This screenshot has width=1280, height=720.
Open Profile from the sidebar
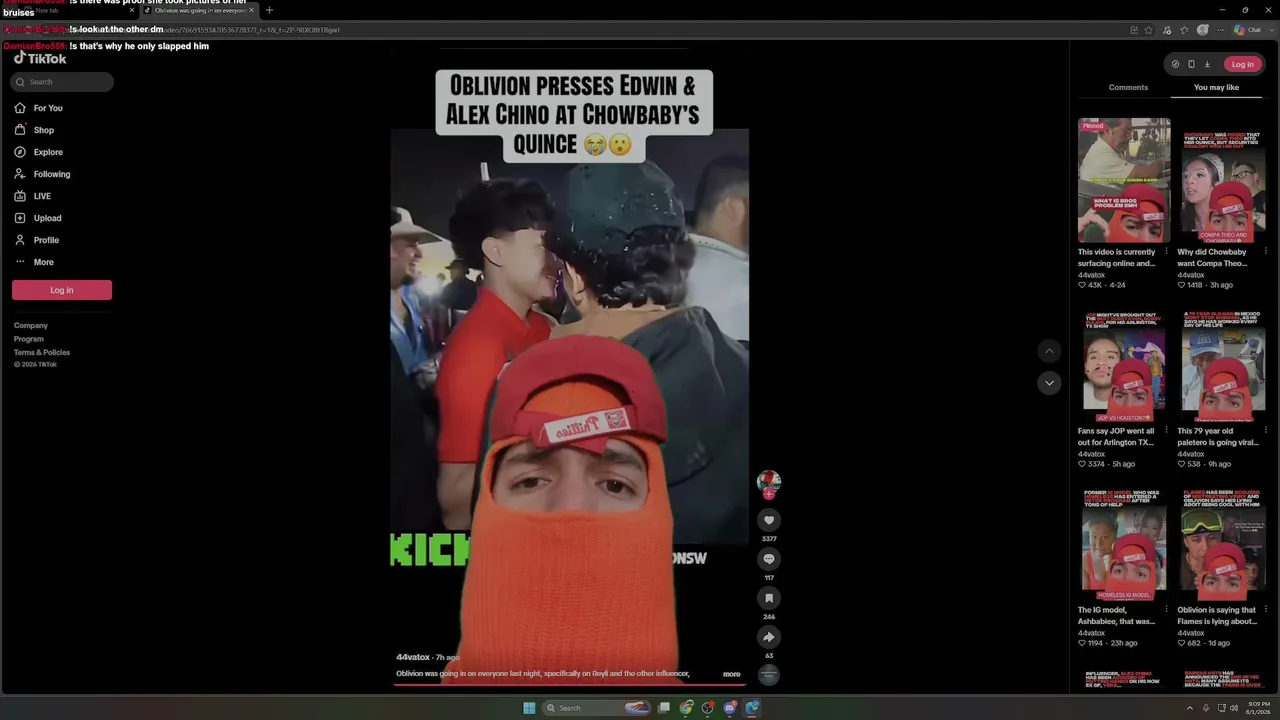point(37,240)
